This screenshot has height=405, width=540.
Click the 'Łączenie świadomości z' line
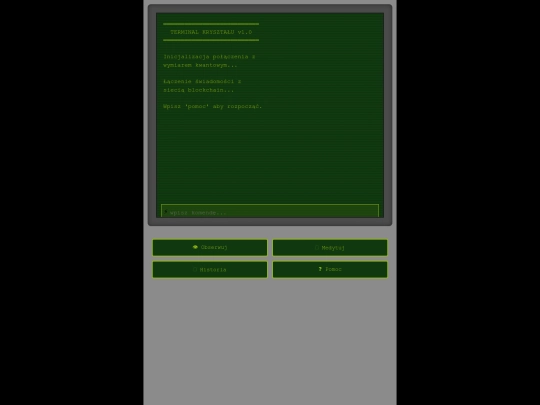point(202,81)
